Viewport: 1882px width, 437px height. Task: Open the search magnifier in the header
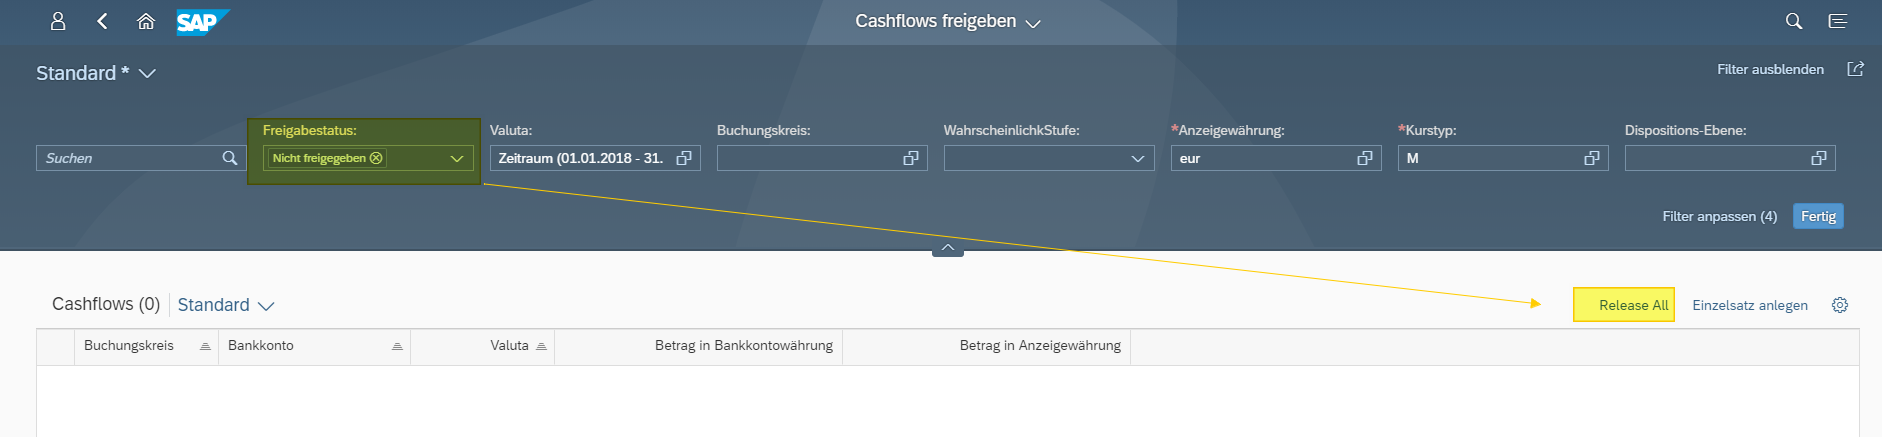click(1794, 21)
